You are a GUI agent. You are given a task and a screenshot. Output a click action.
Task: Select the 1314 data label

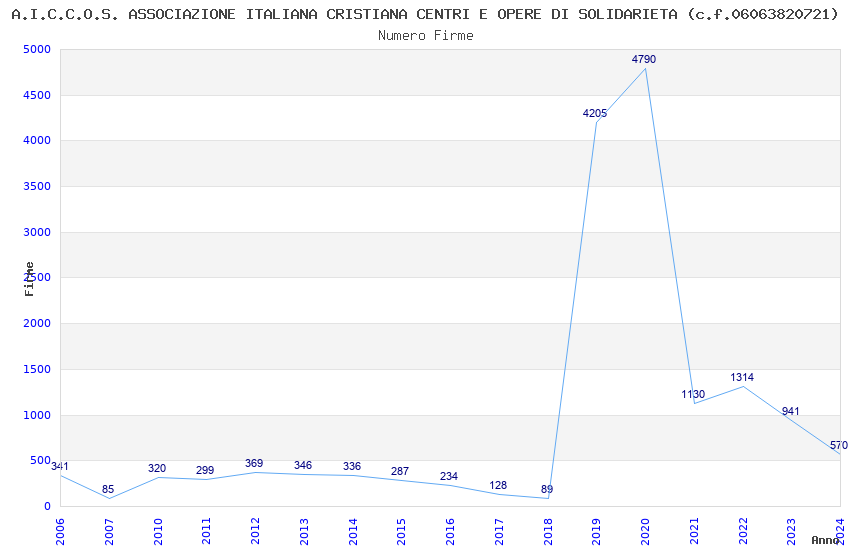click(742, 377)
